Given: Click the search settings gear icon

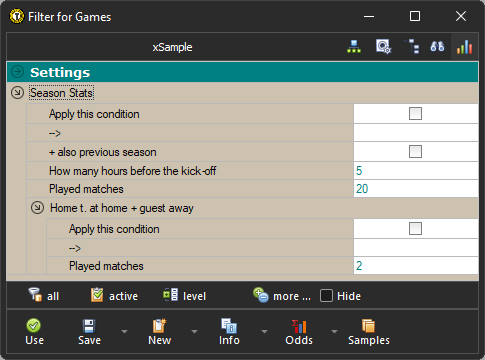Looking at the screenshot, I should [383, 47].
